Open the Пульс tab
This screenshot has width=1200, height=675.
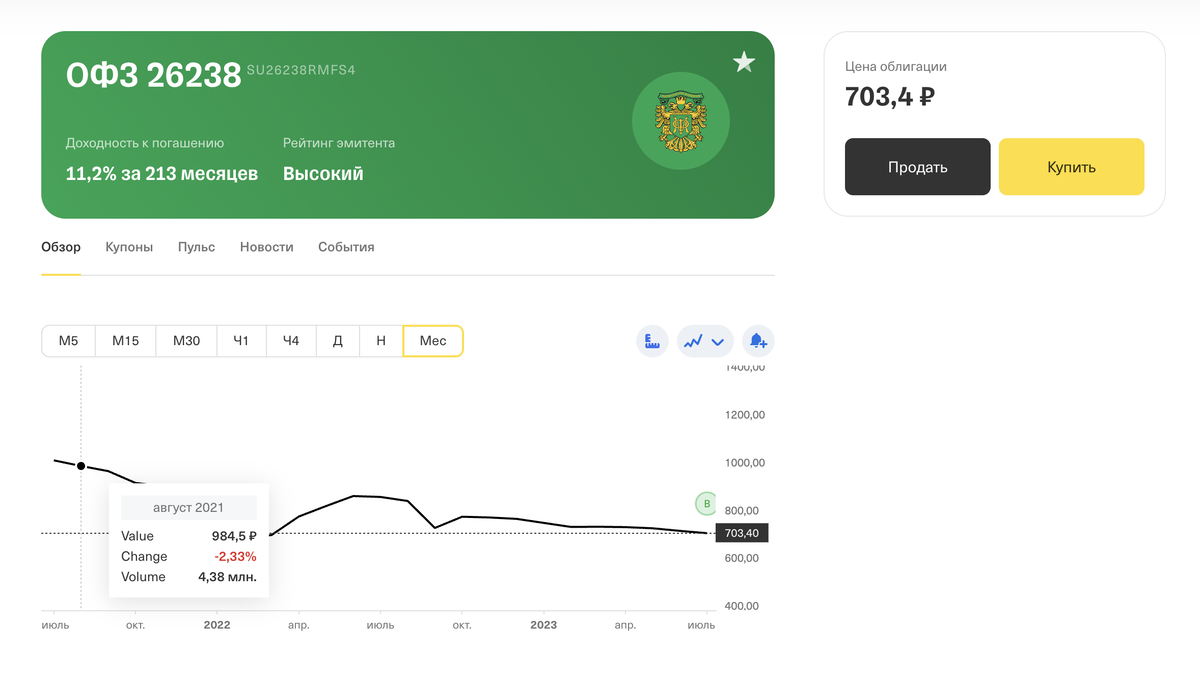[195, 247]
